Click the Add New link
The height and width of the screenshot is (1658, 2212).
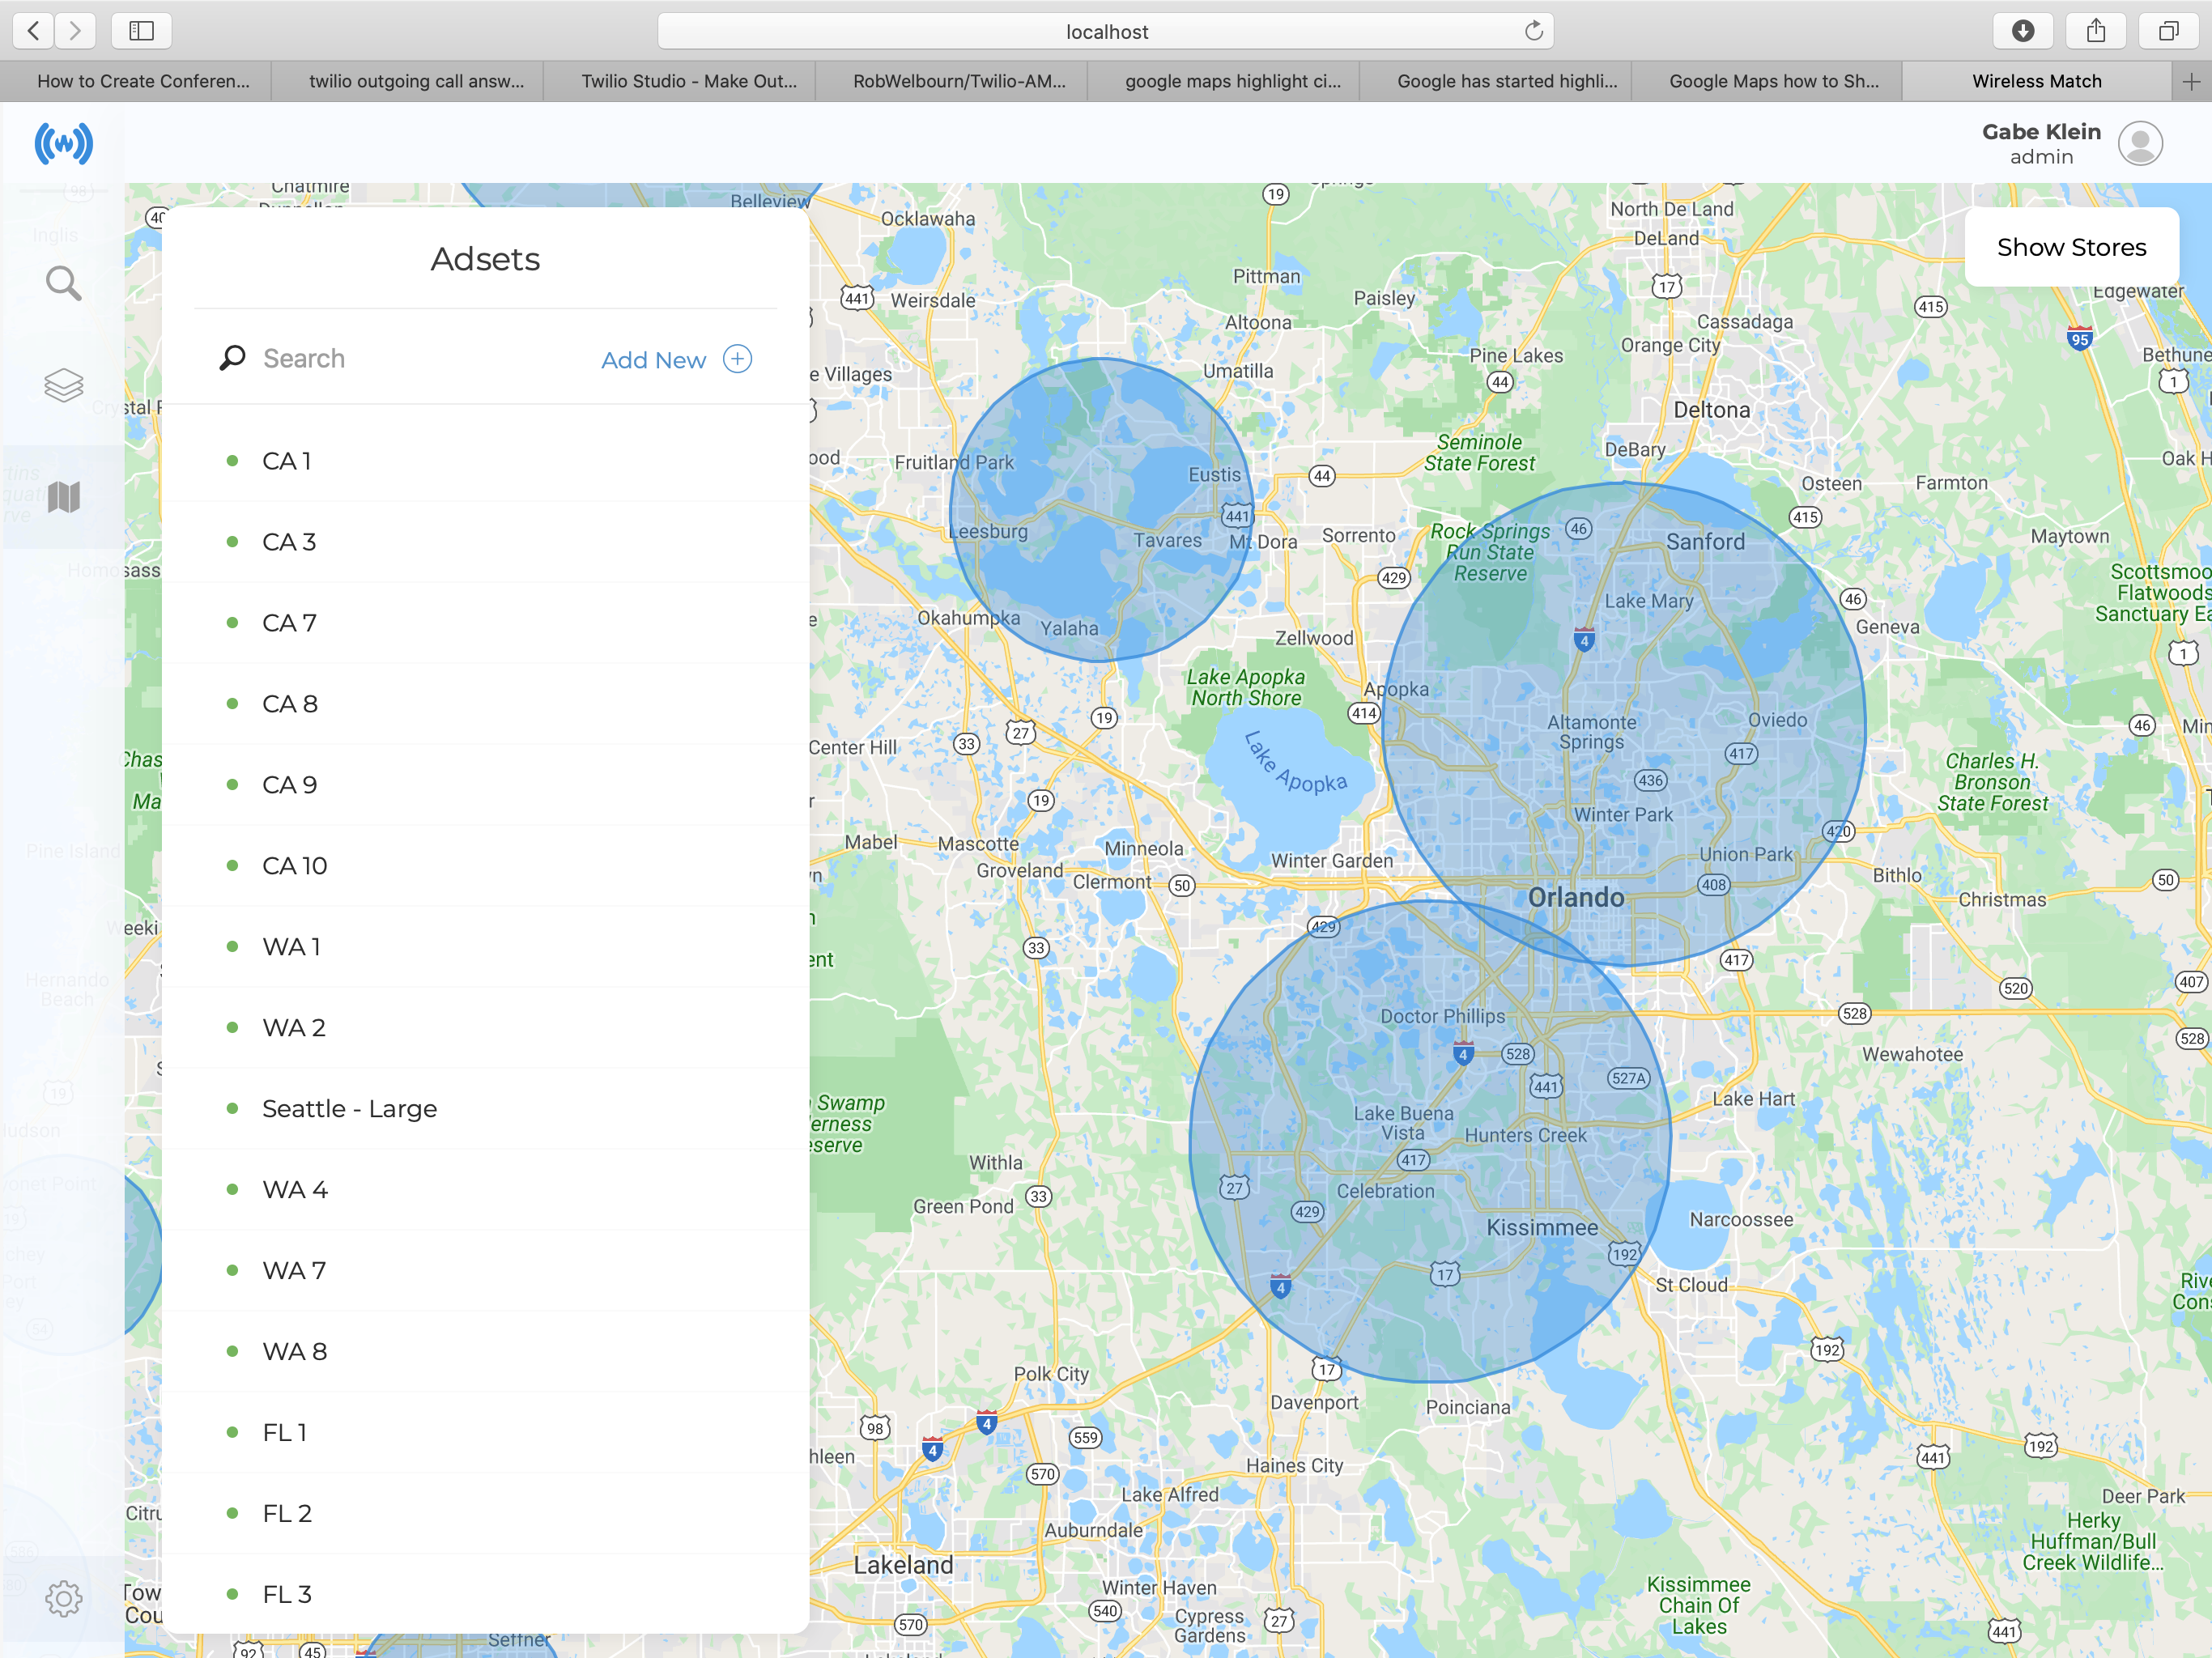pos(653,360)
